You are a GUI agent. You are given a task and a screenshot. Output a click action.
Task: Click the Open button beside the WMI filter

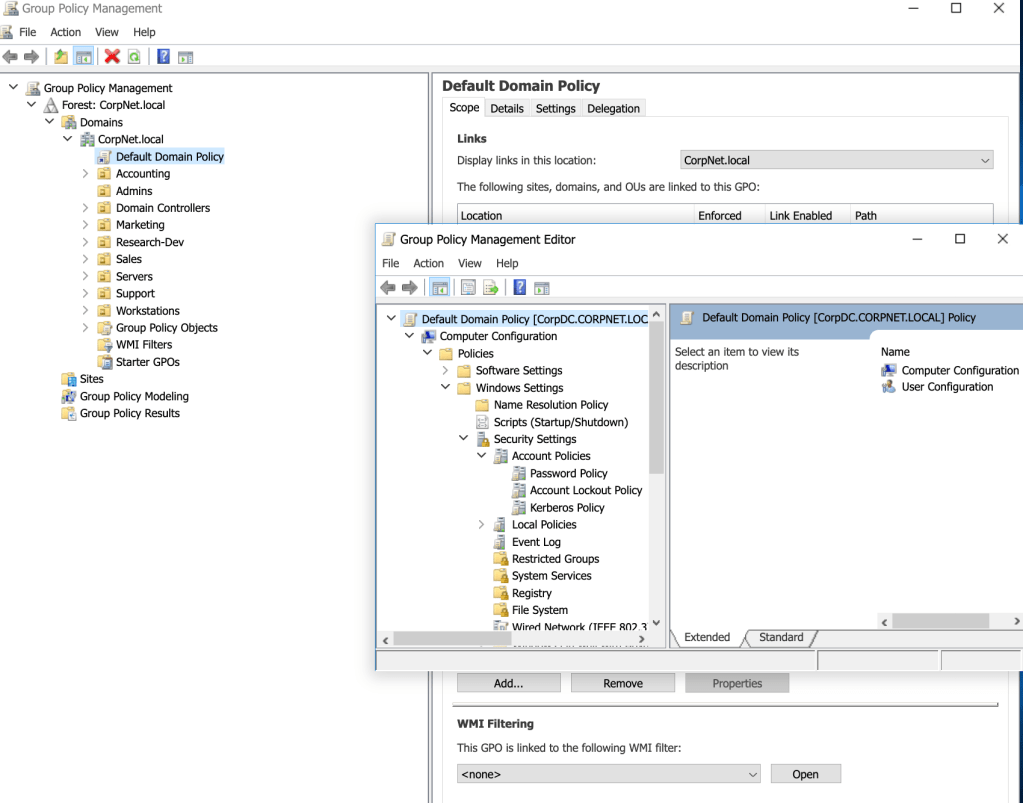[805, 774]
